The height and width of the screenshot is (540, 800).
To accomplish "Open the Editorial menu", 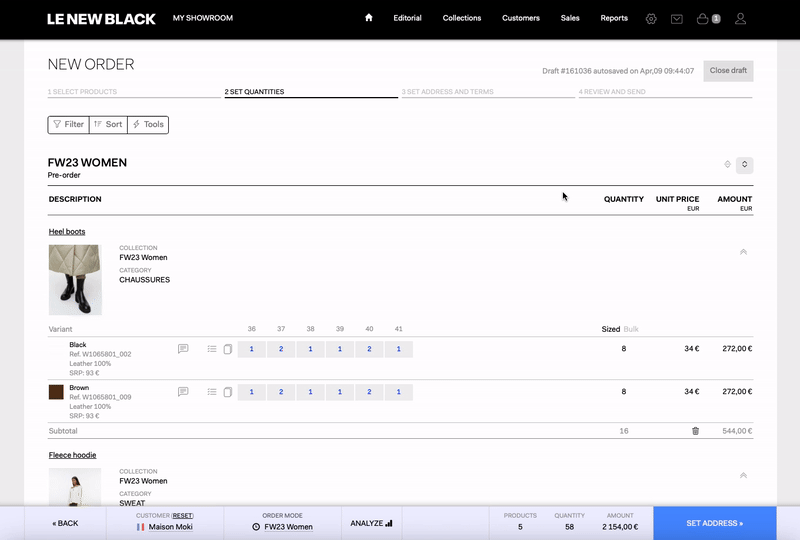I will tap(407, 18).
